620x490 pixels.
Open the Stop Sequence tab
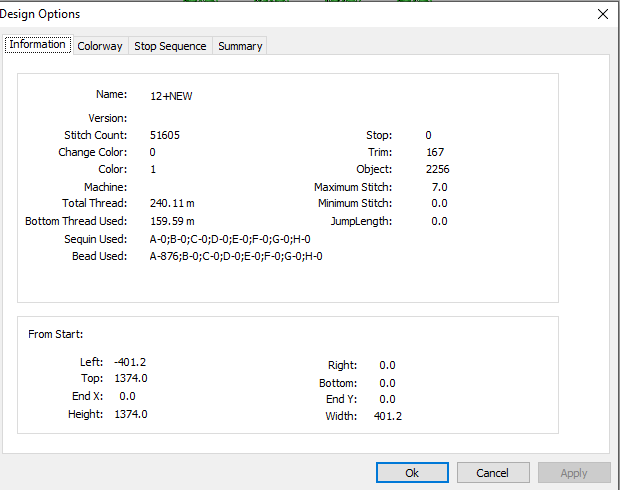pos(170,46)
